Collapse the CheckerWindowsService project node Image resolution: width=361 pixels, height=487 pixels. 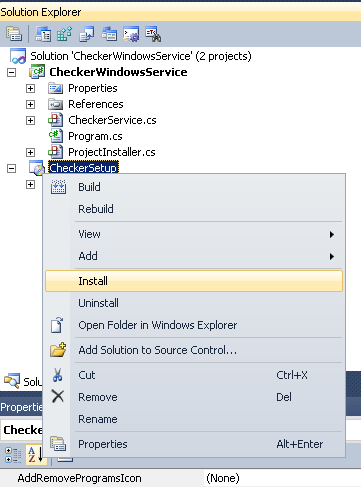coord(11,72)
